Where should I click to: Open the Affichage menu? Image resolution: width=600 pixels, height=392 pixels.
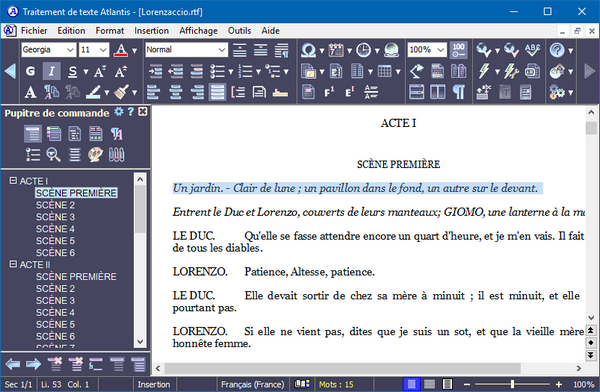[198, 31]
